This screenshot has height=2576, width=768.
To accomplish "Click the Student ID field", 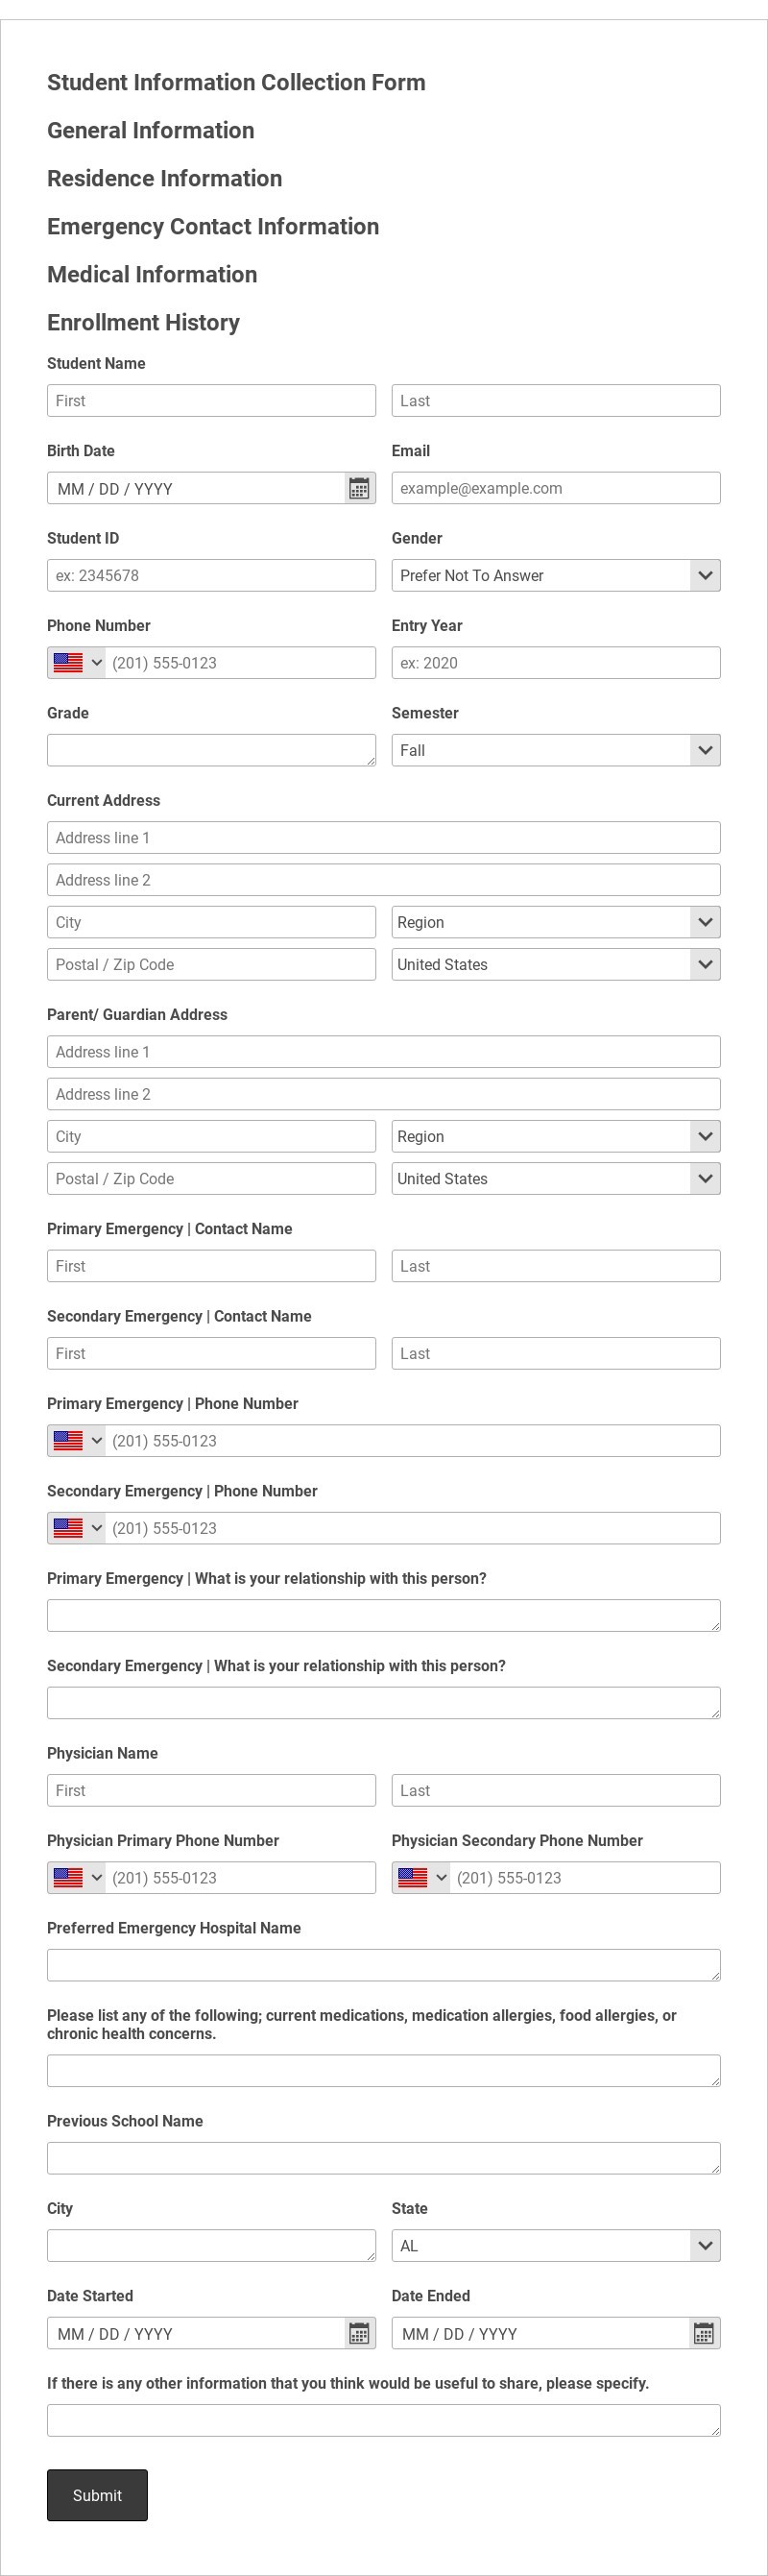I will coord(211,575).
